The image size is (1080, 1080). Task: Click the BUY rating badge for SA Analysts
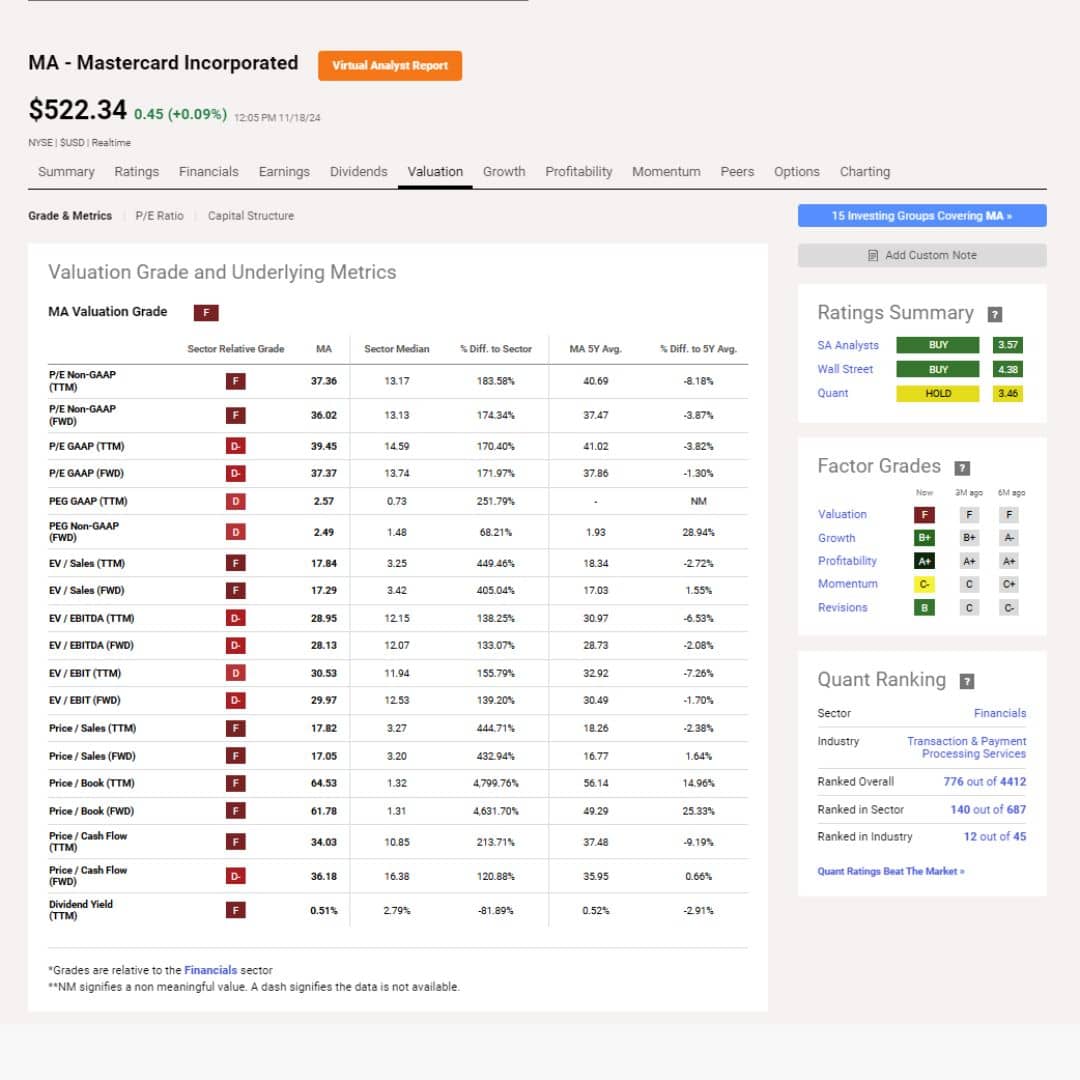point(937,345)
